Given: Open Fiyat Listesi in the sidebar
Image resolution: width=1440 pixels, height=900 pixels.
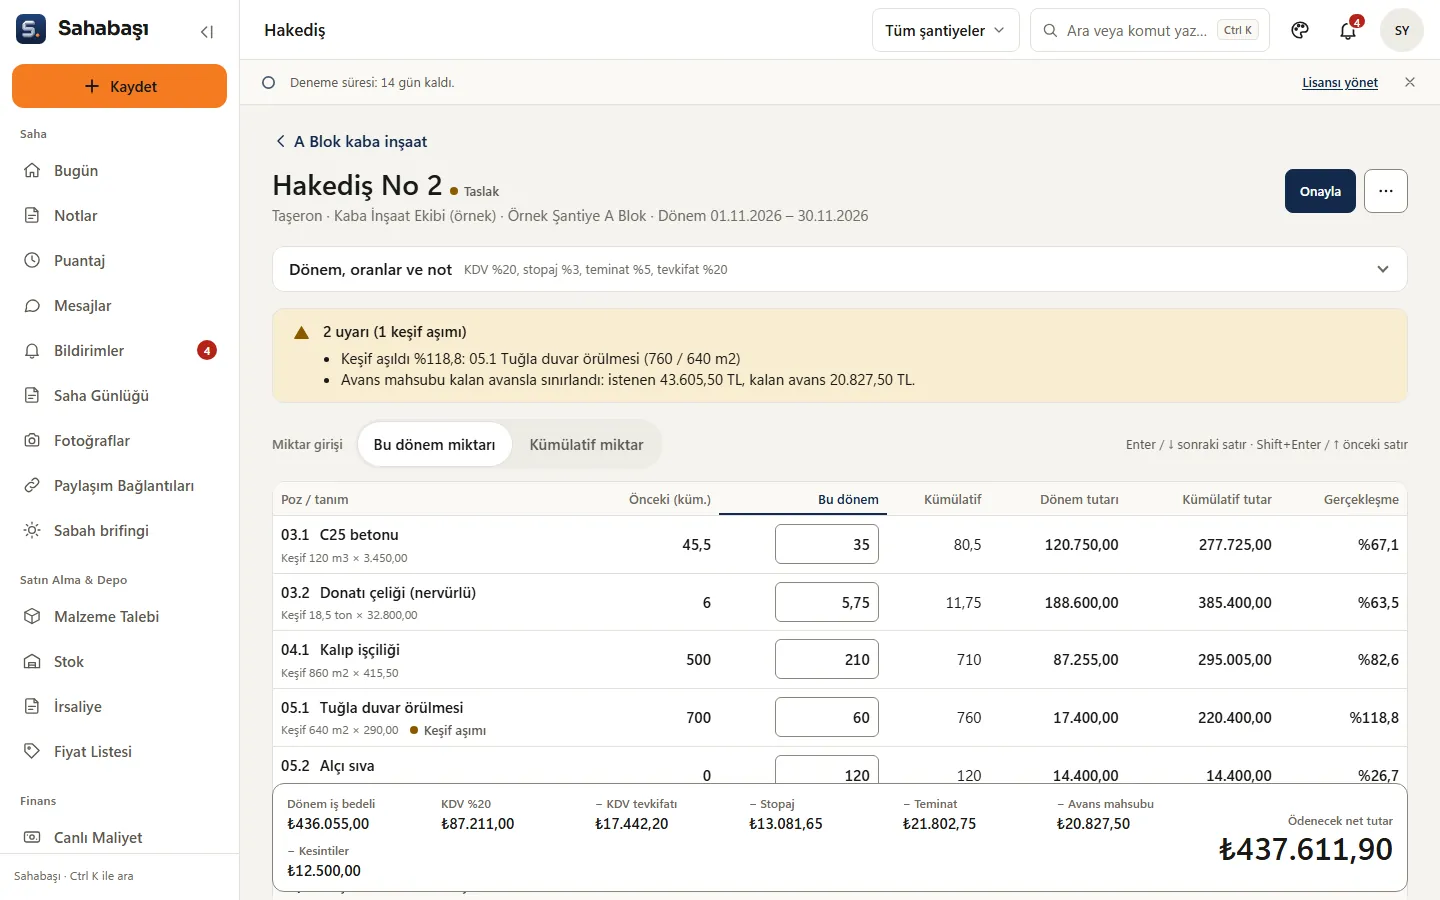Looking at the screenshot, I should point(120,751).
